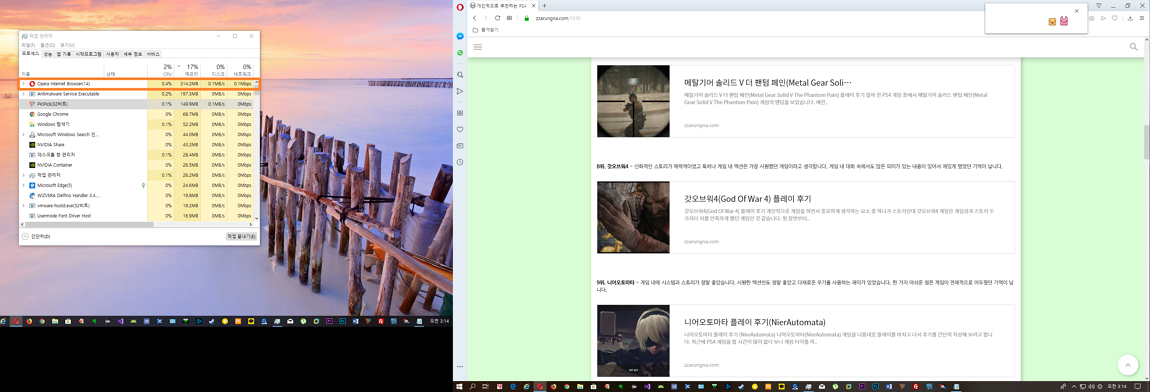1150x392 pixels.
Task: Switch to the 앱 기록 tab in Task Manager
Action: 64,54
